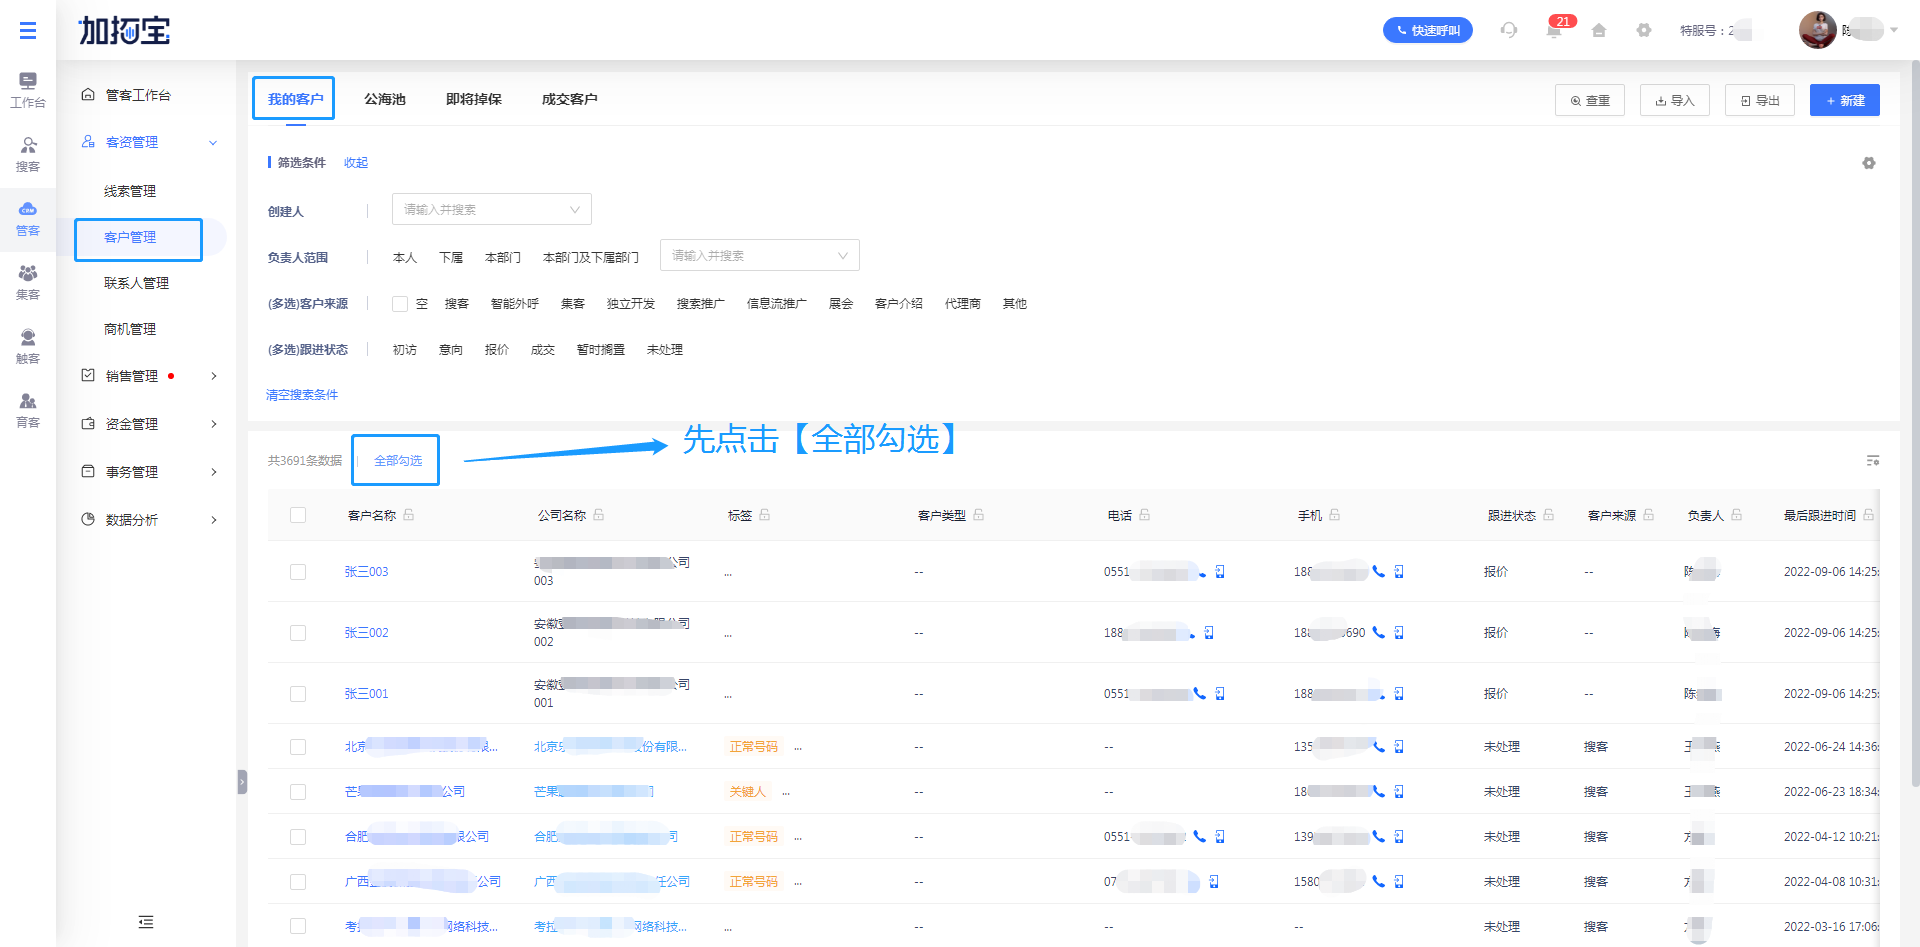This screenshot has height=947, width=1920.
Task: Switch to 成交客户 tab
Action: pyautogui.click(x=570, y=99)
